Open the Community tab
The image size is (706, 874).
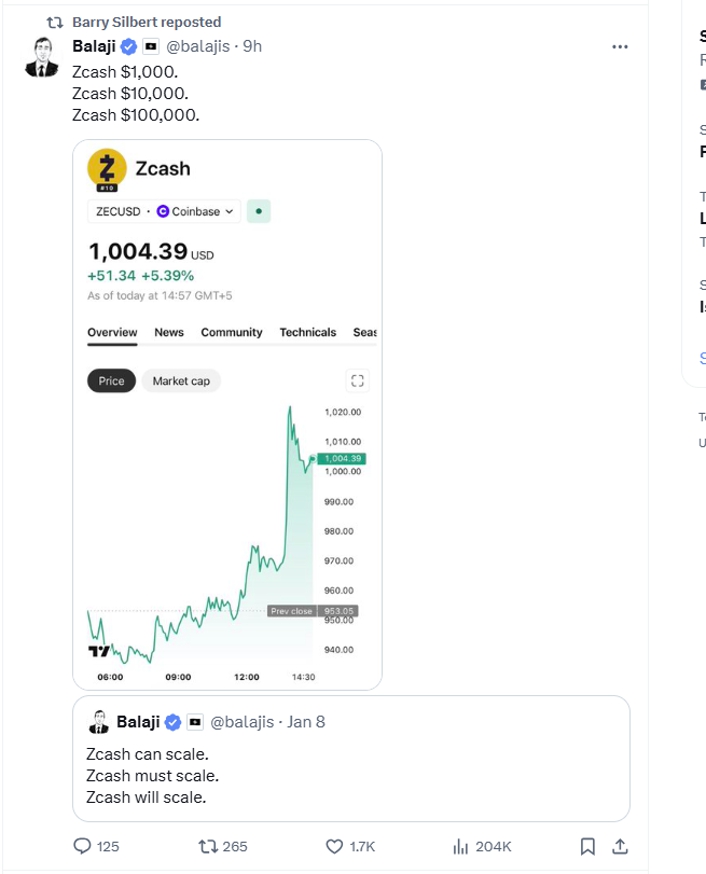[231, 332]
